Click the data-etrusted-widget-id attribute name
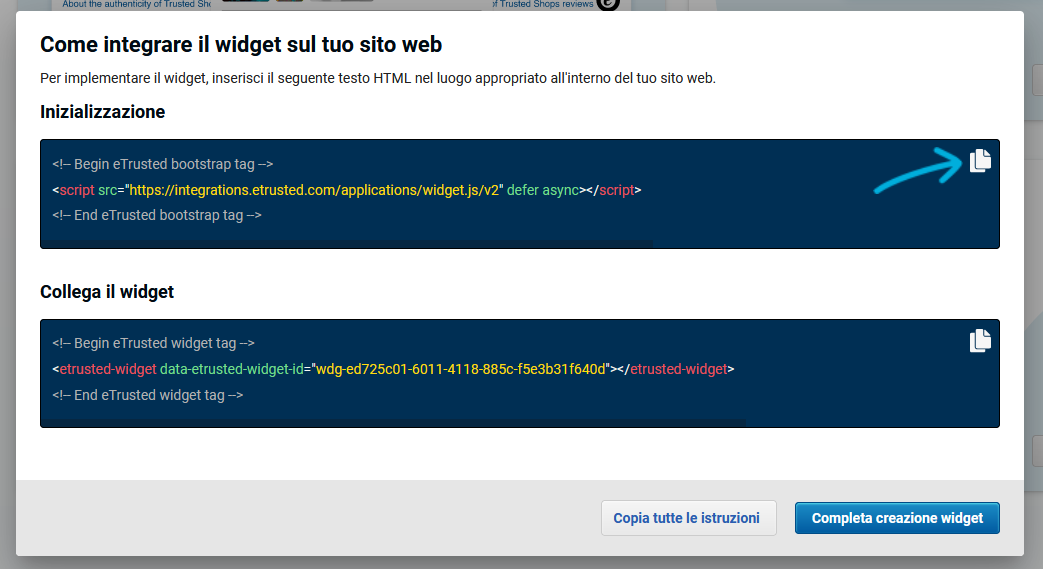This screenshot has height=569, width=1043. (x=231, y=369)
